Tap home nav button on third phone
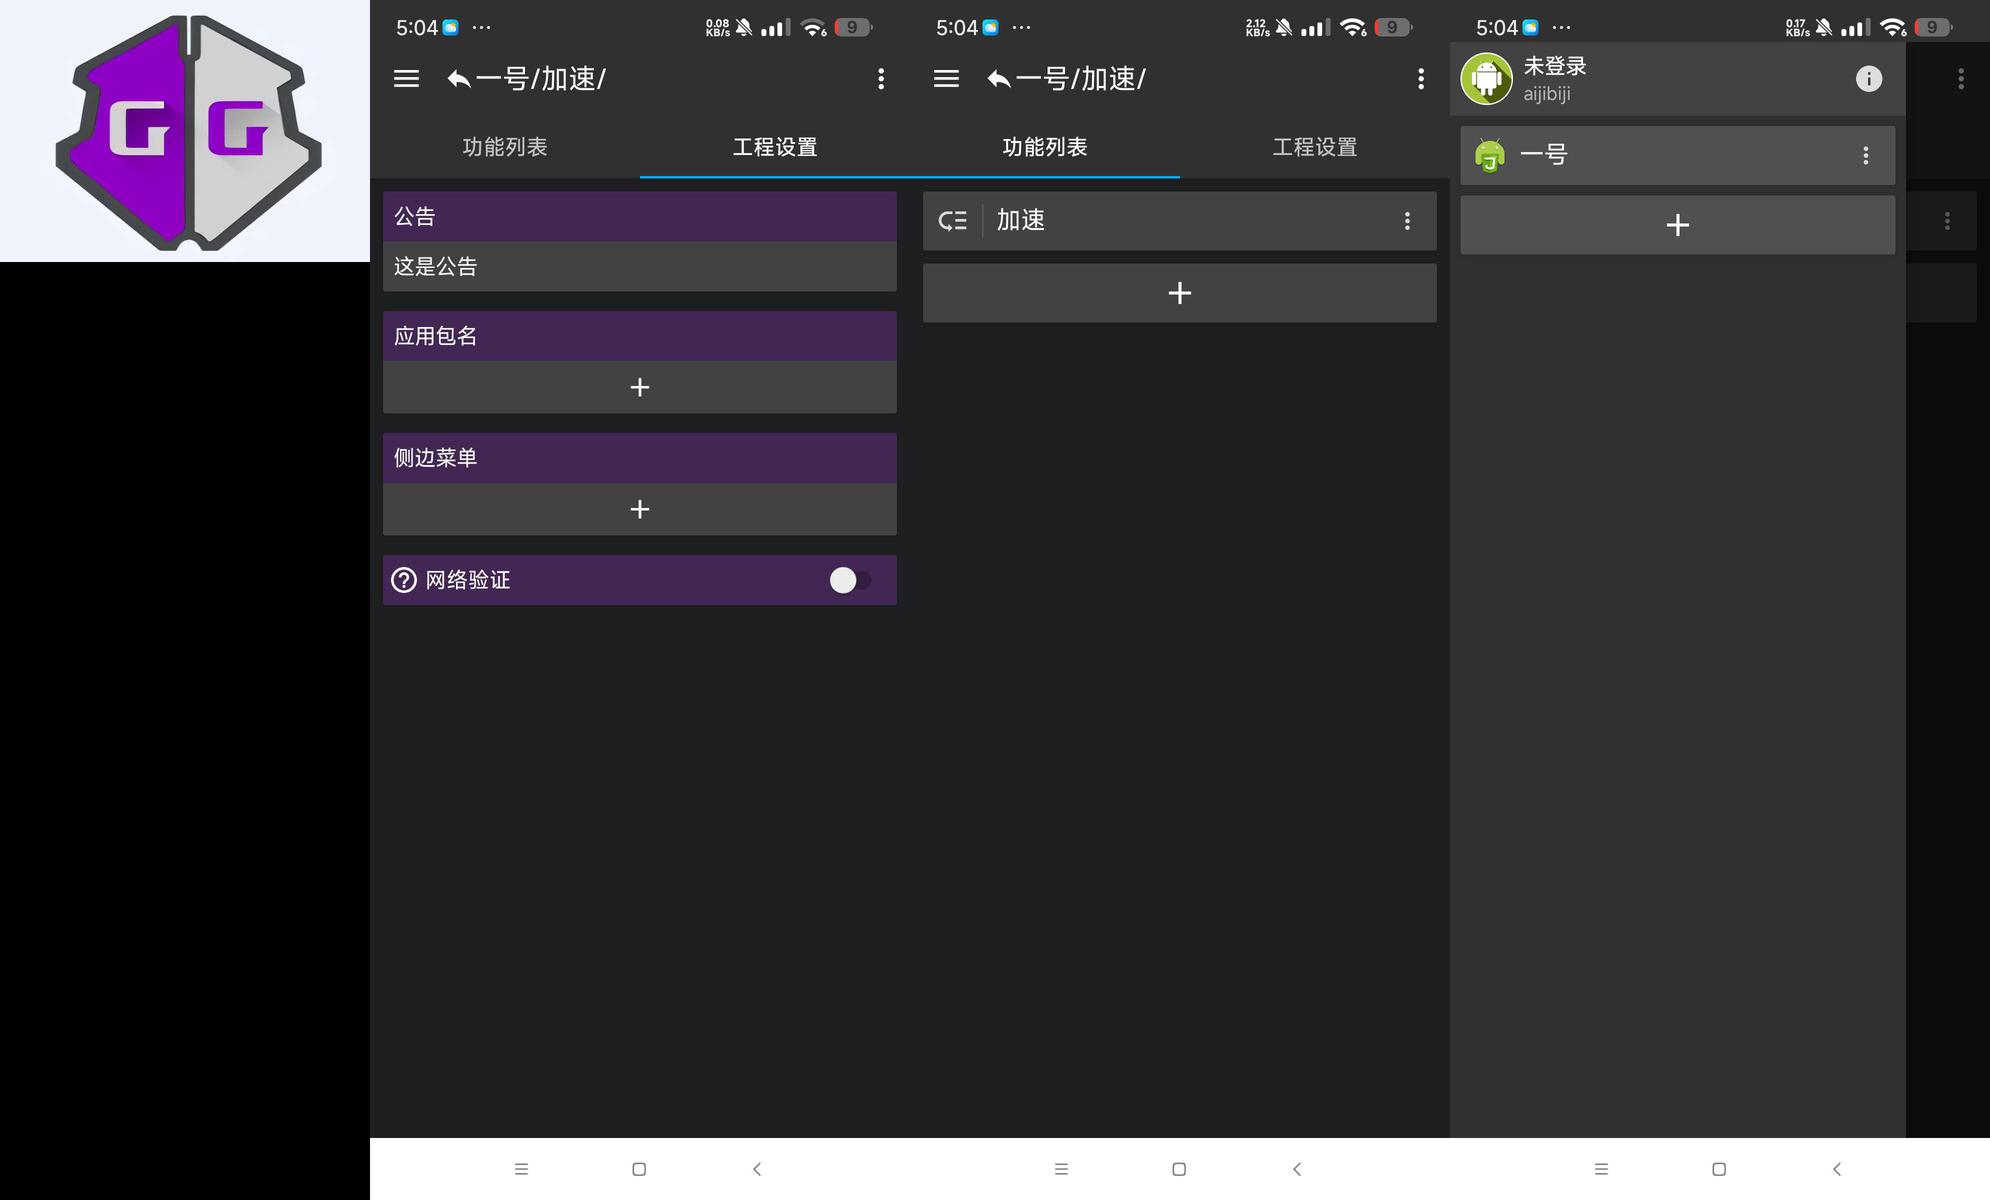The height and width of the screenshot is (1200, 1990). tap(1719, 1169)
